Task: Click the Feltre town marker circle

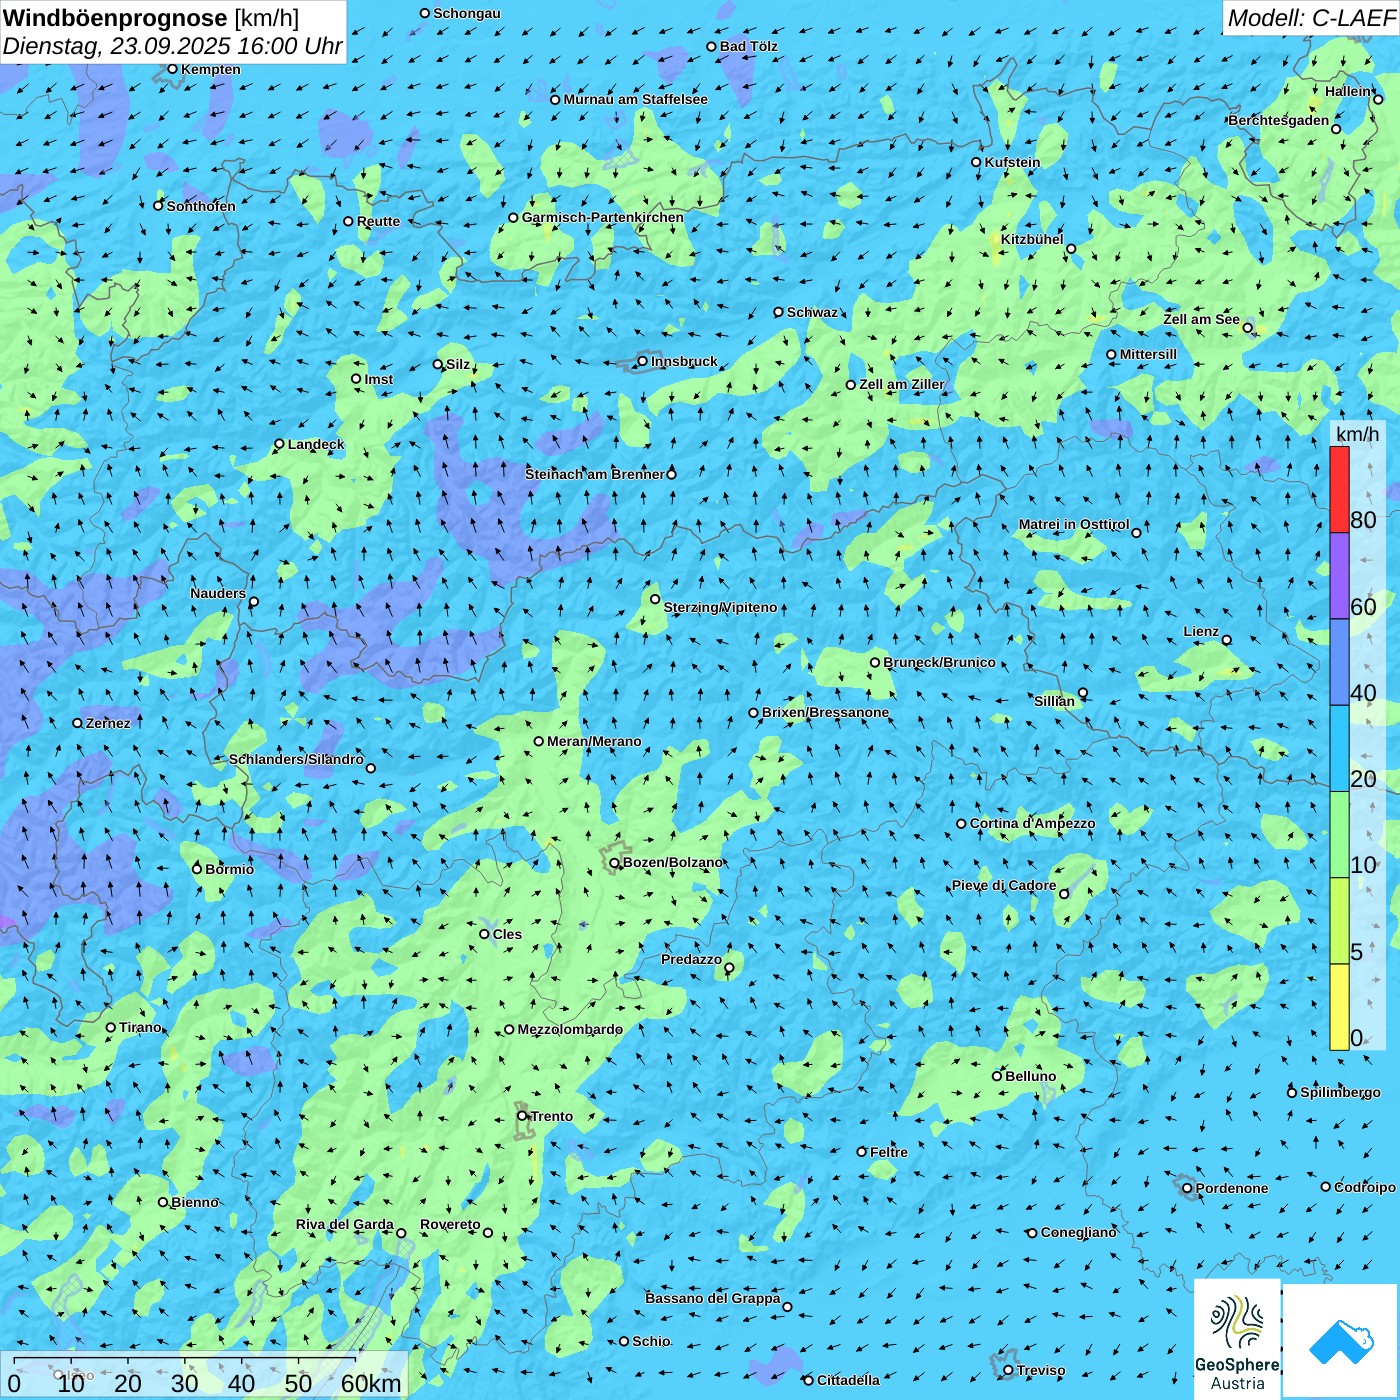Action: tap(862, 1152)
